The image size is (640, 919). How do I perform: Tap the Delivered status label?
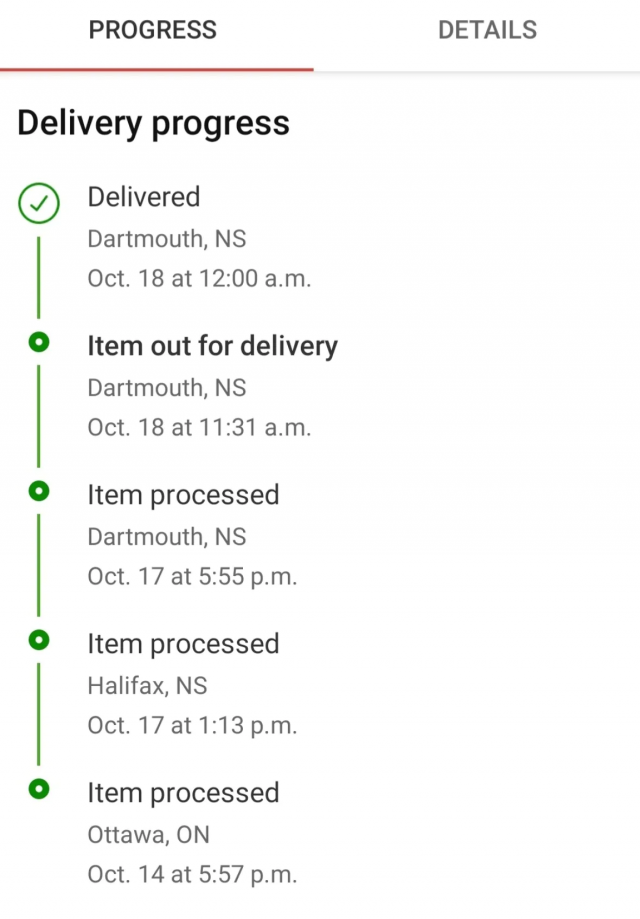click(x=144, y=197)
